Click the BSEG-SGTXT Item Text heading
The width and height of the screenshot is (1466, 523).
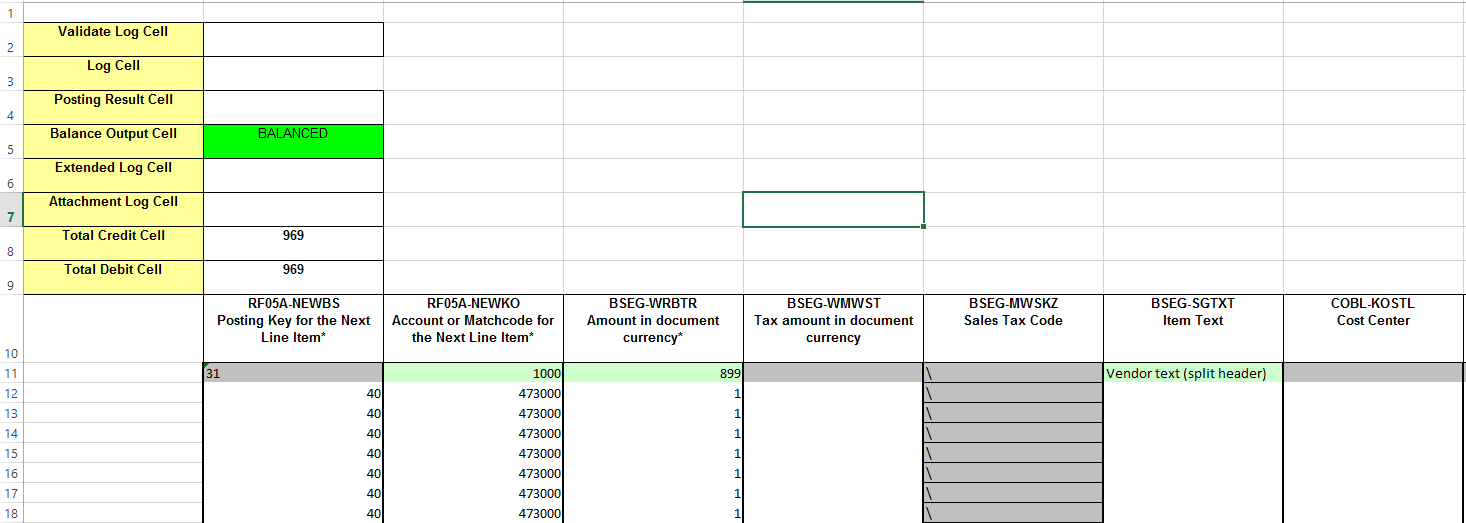click(1193, 328)
